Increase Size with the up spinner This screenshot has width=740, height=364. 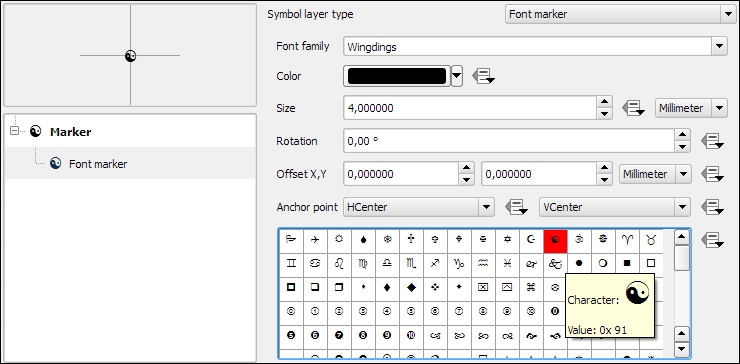604,103
